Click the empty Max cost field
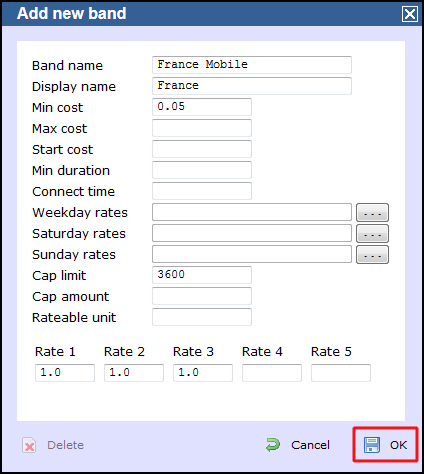 202,128
